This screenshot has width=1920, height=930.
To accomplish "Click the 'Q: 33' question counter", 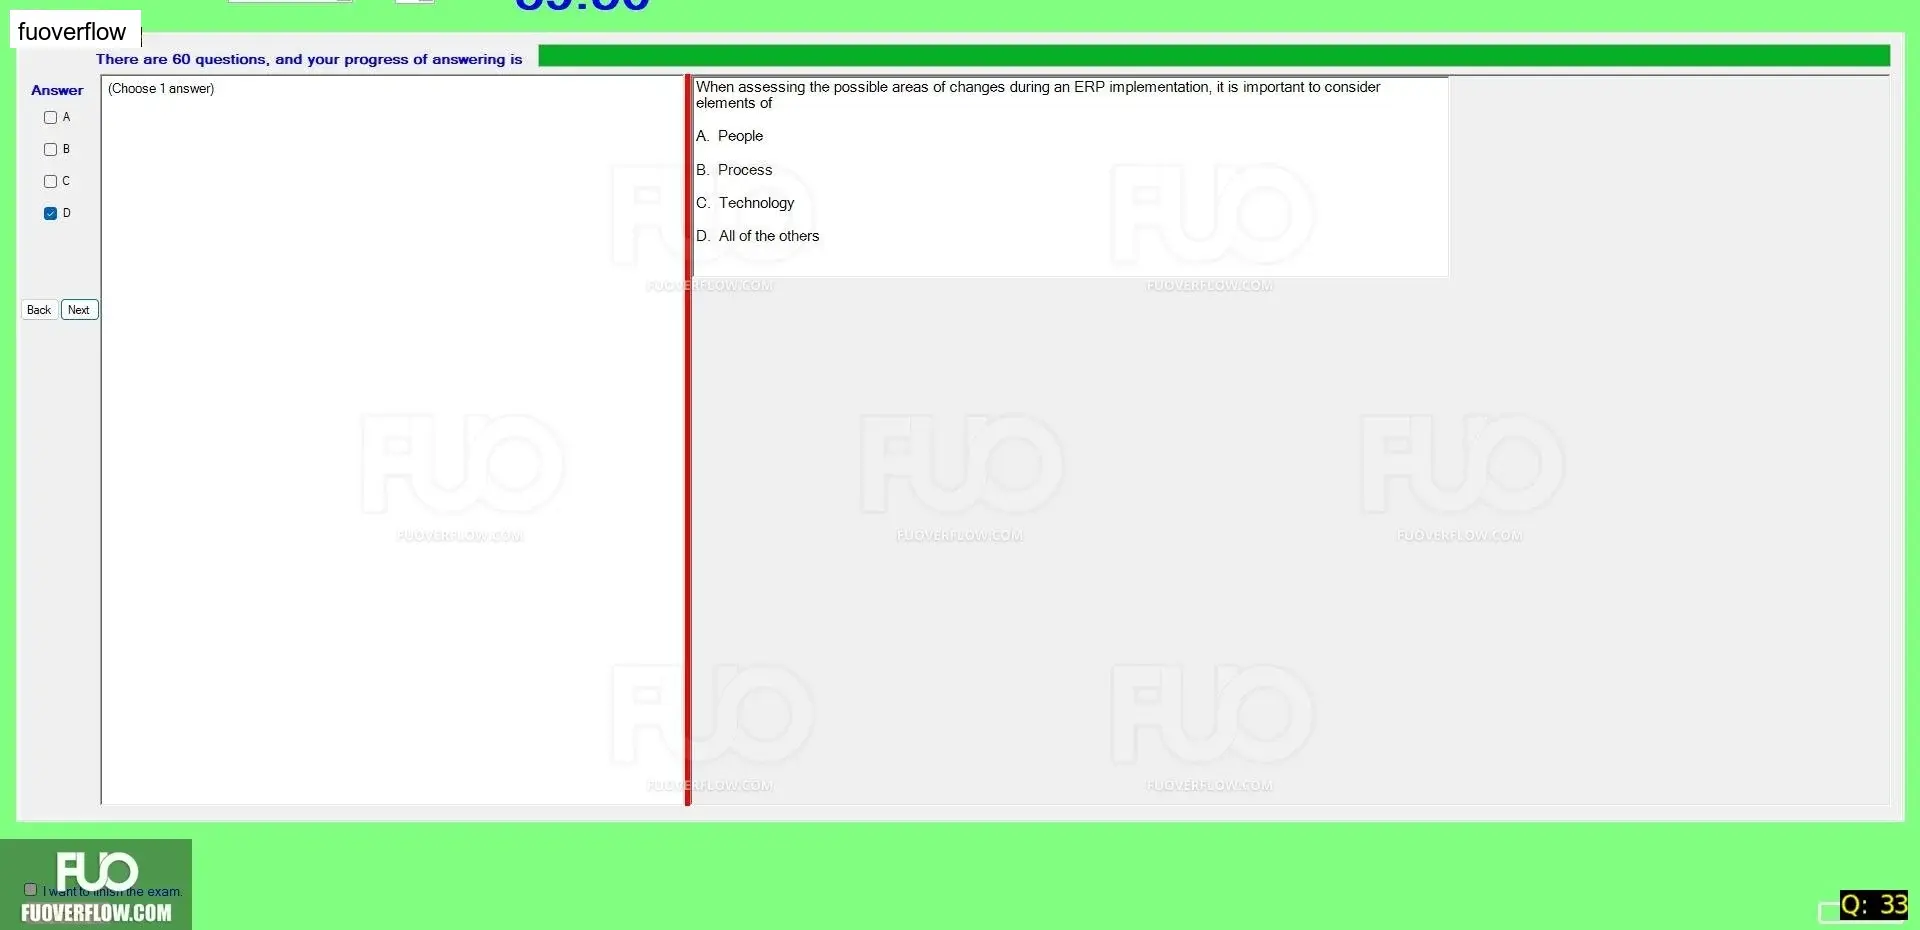I will (x=1874, y=905).
